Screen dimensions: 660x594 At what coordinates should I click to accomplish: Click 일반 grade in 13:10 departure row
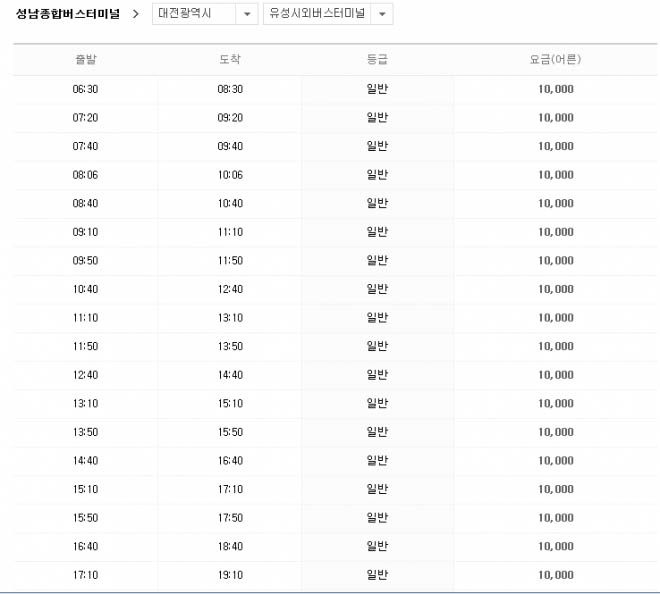pos(377,403)
